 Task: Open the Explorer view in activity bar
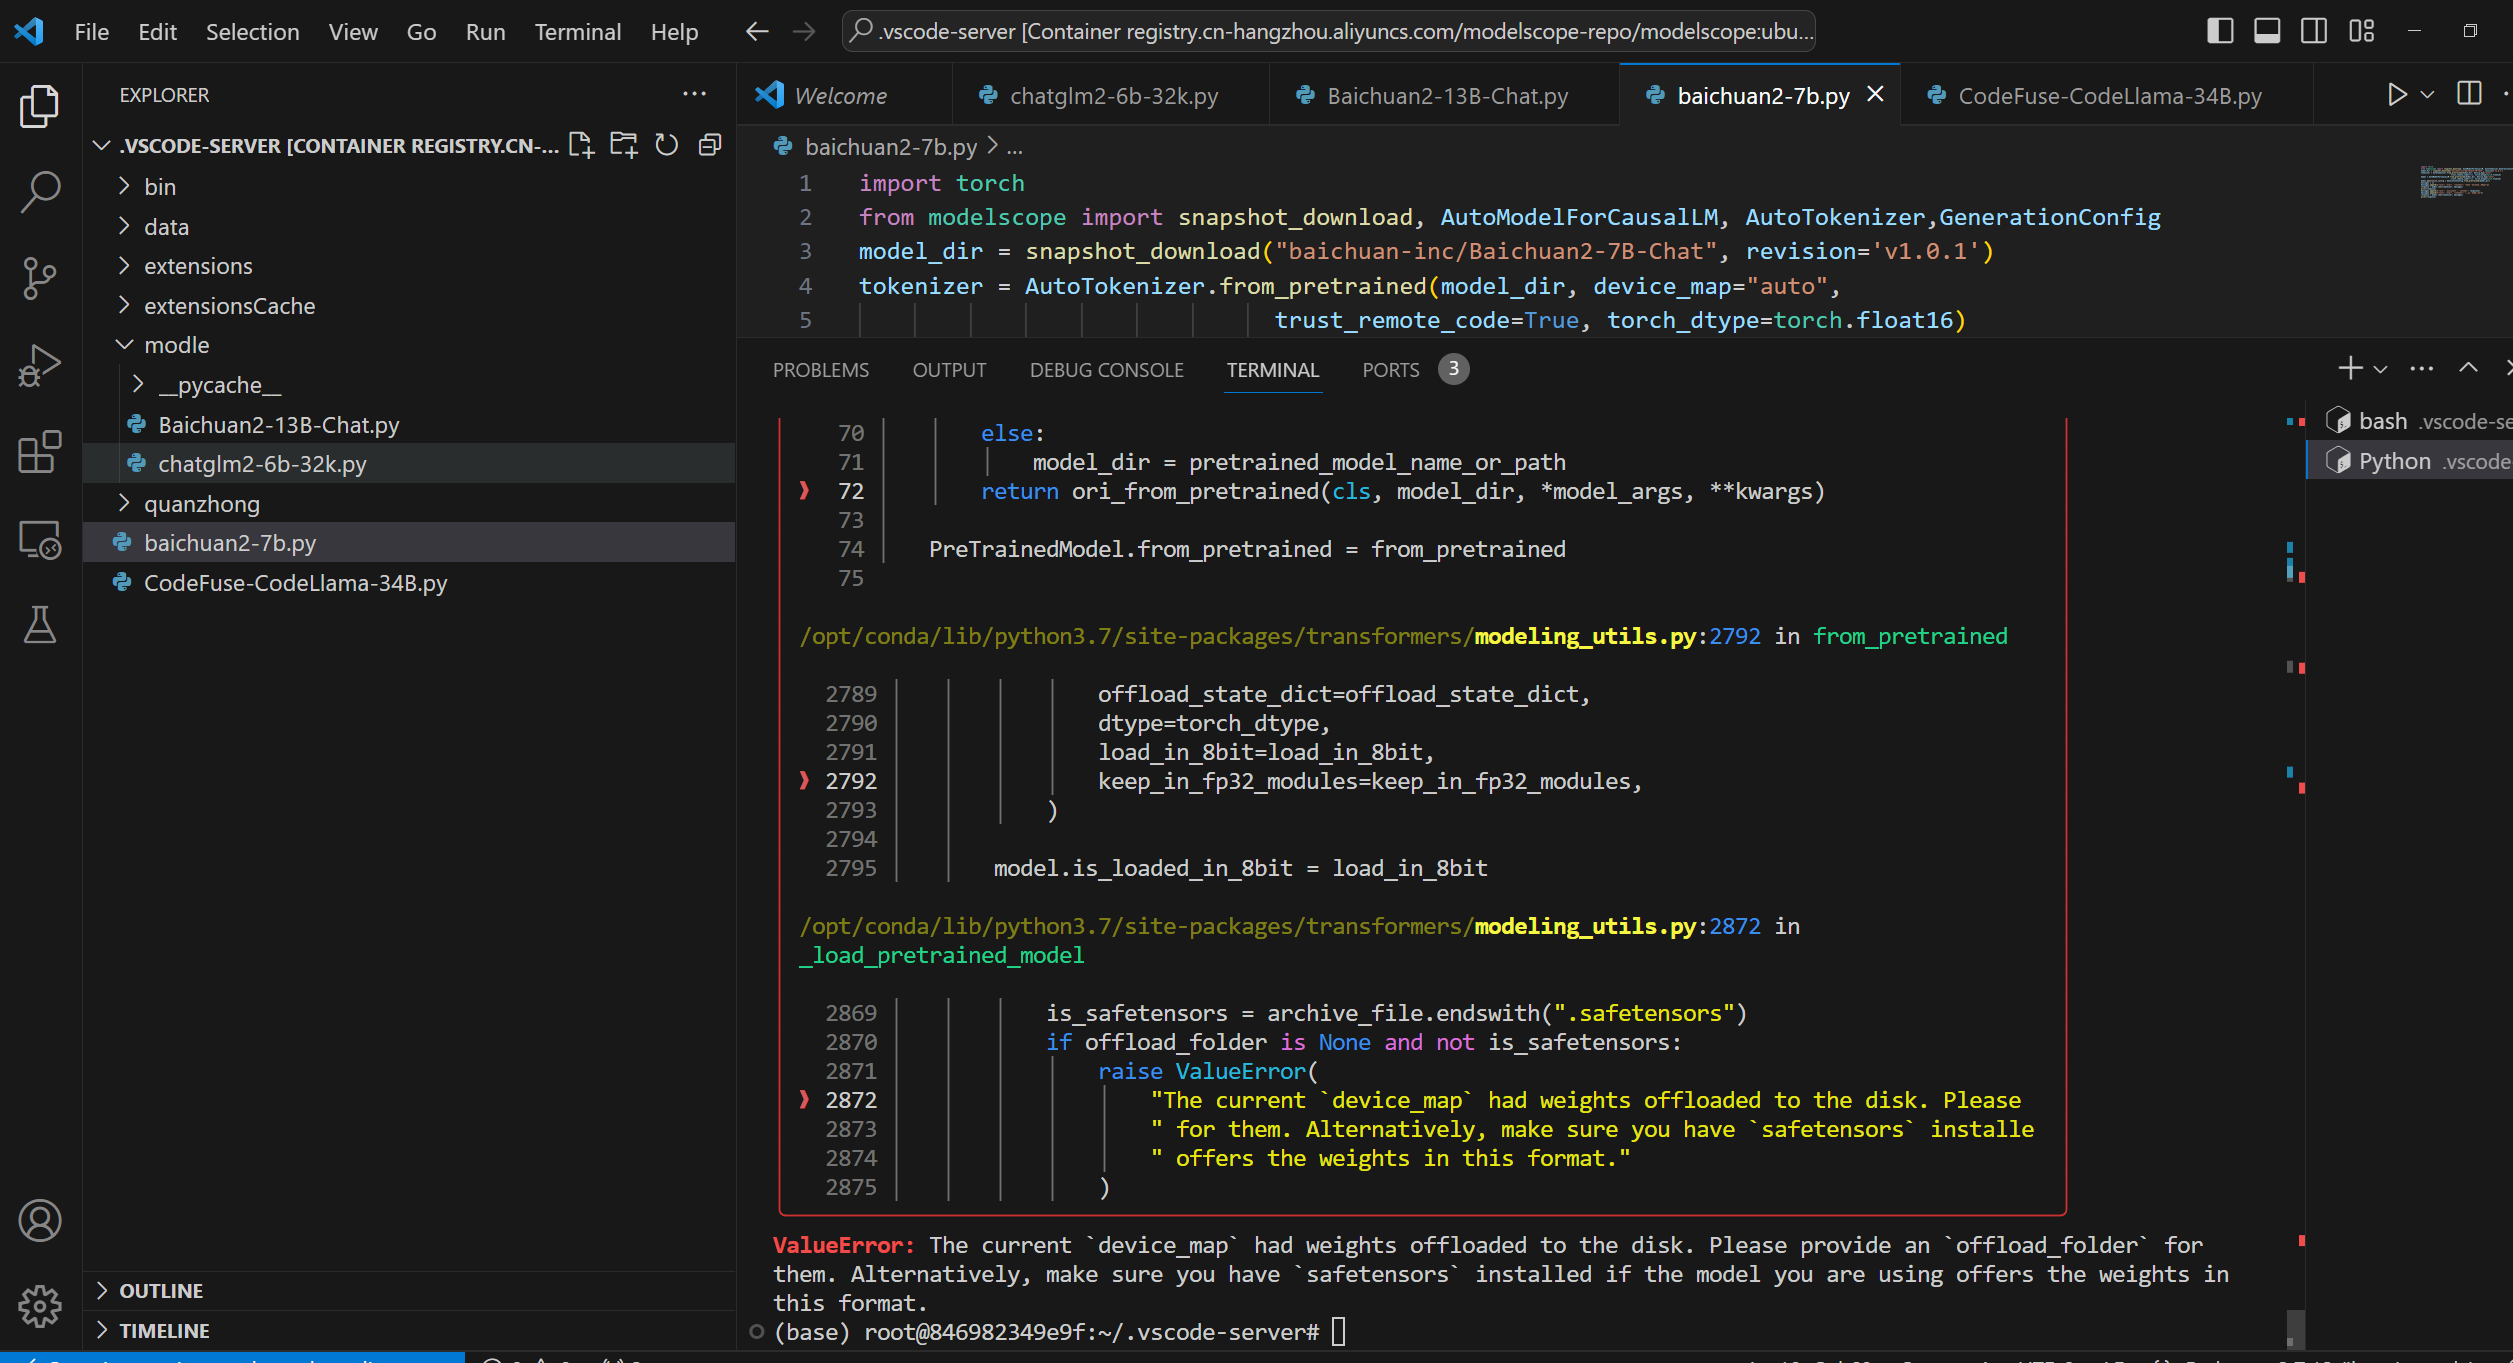pos(40,105)
